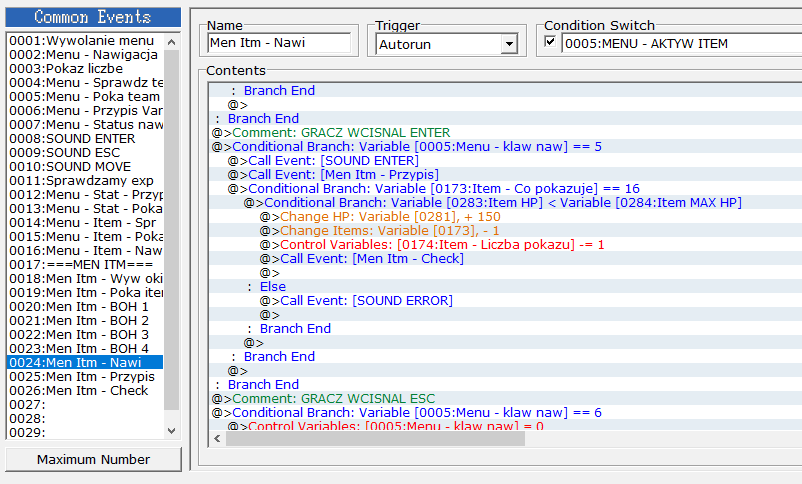Select Conditional Branch klaw naw == 5 line
Image resolution: width=802 pixels, height=484 pixels.
point(505,146)
